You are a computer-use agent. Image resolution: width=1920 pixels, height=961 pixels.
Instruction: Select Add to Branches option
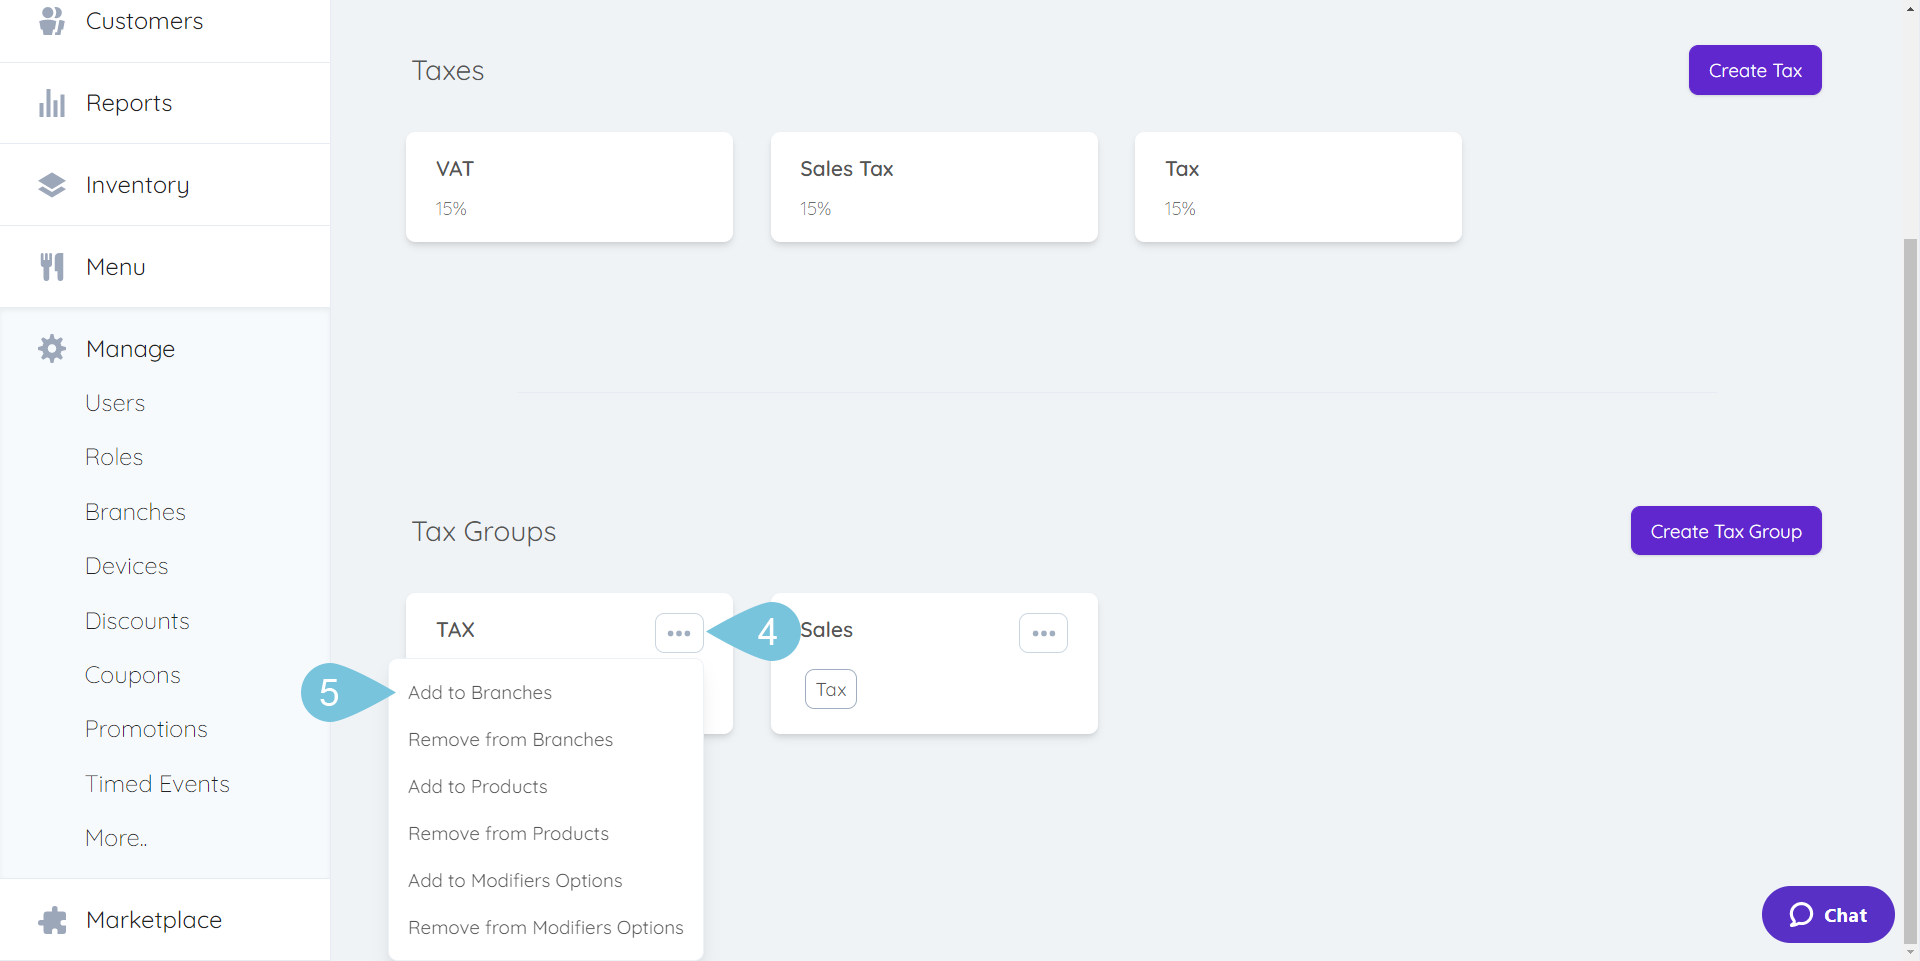480,693
